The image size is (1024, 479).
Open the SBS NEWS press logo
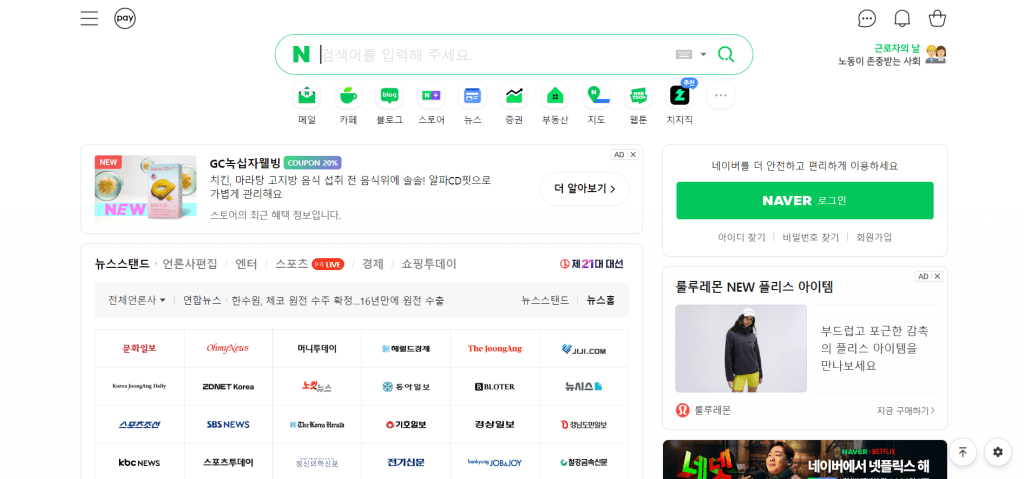coord(228,424)
